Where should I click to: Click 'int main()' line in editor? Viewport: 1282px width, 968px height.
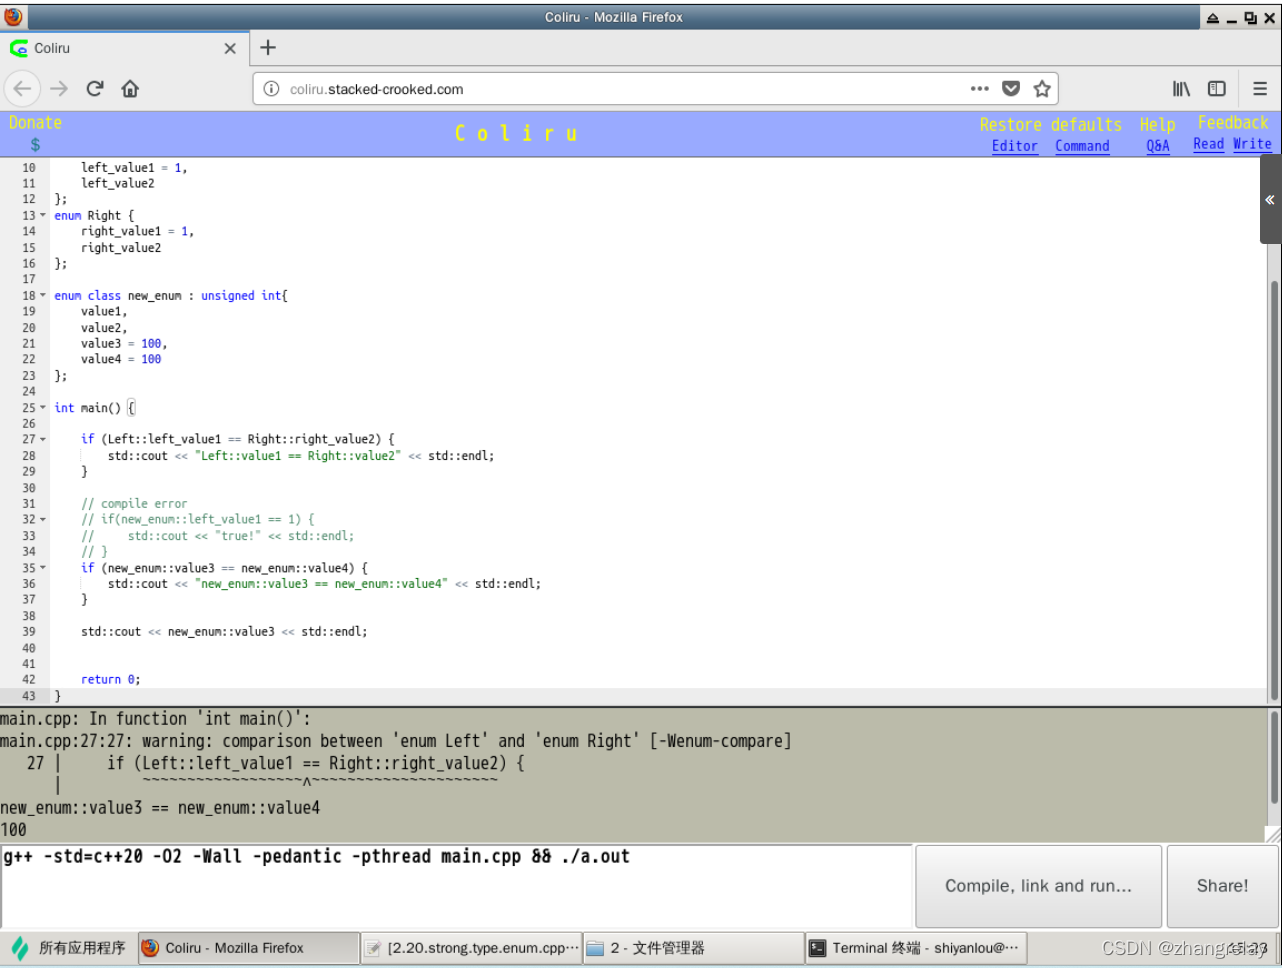coord(94,408)
